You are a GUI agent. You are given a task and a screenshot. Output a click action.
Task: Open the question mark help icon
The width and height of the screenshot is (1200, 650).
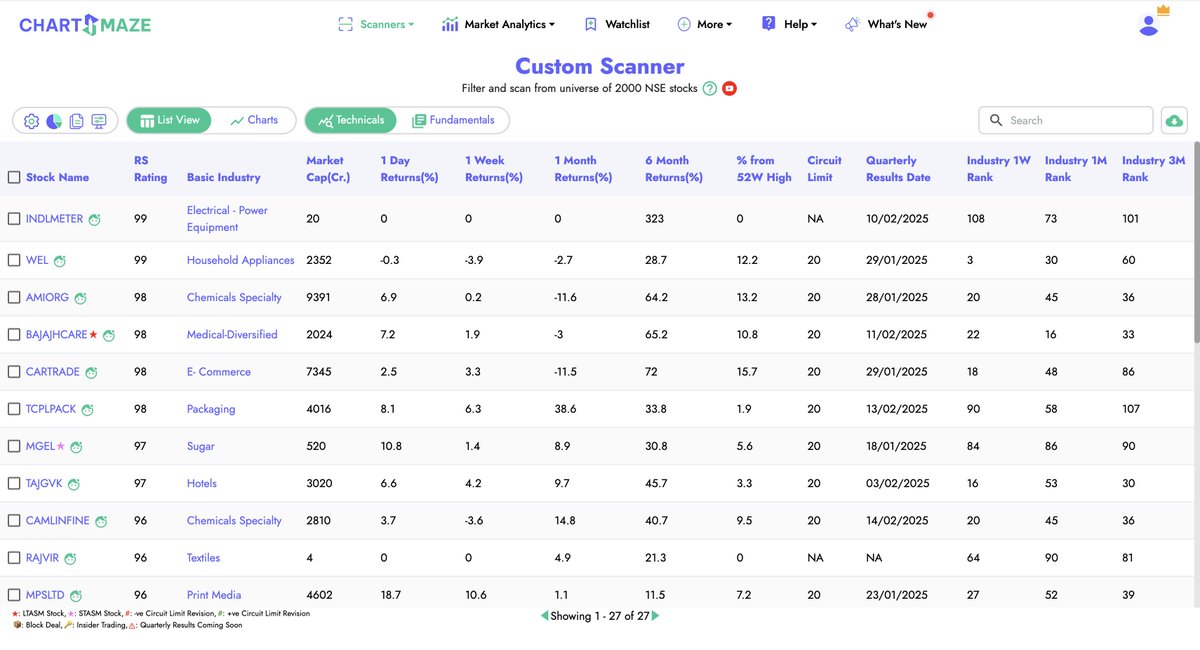(710, 89)
